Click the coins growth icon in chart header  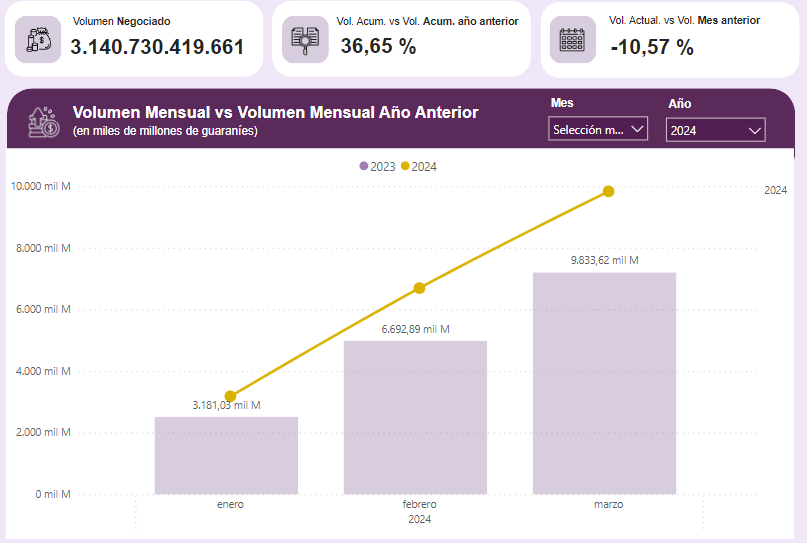pos(44,122)
